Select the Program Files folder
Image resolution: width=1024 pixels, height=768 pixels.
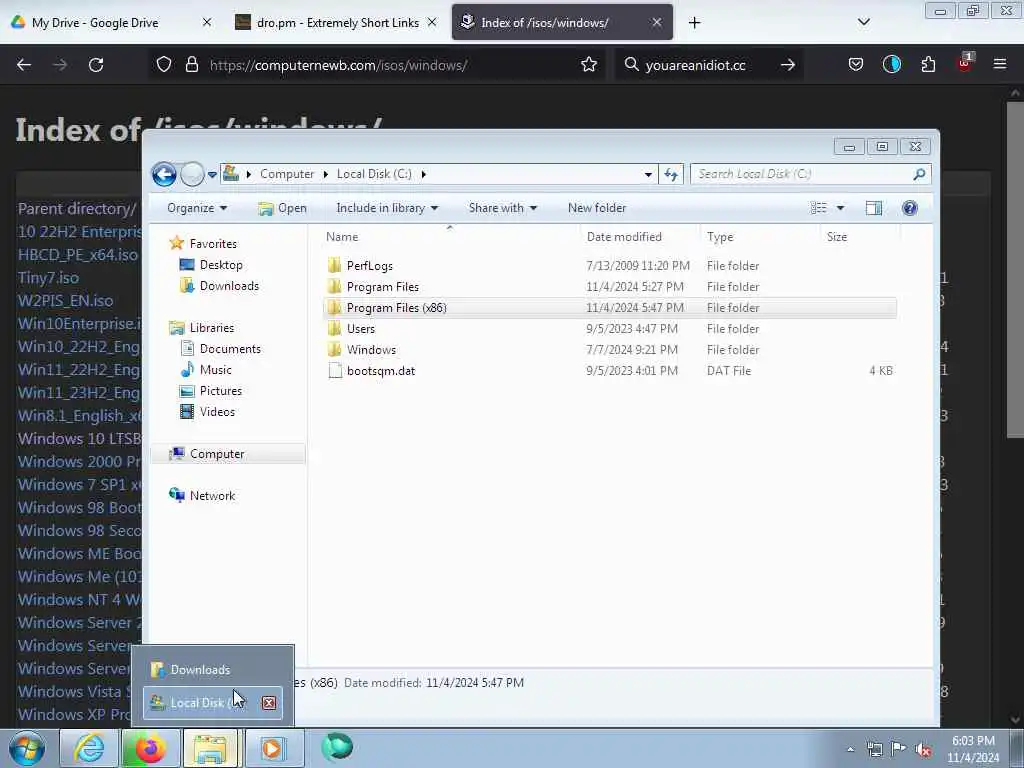609,287
